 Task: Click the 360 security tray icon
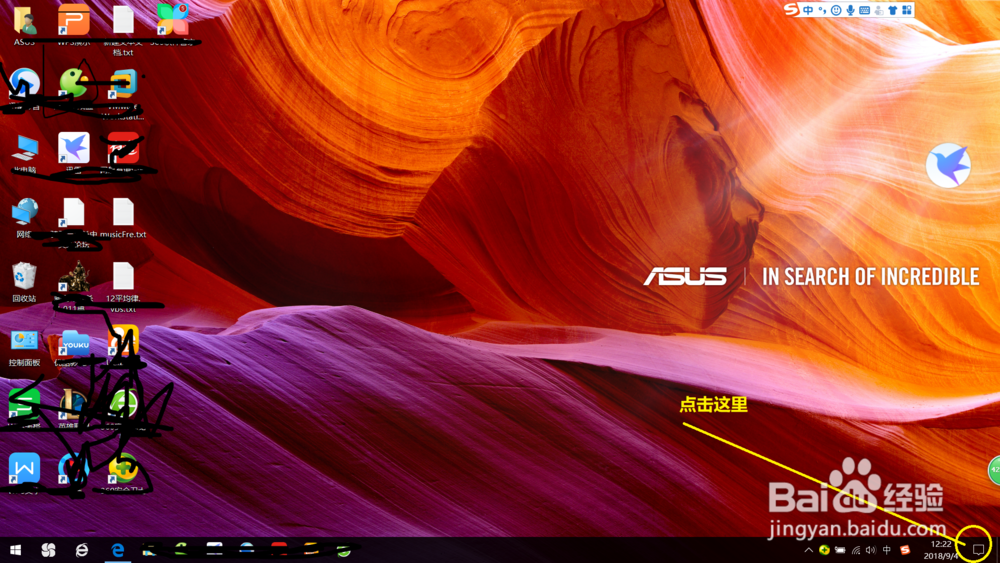[824, 550]
